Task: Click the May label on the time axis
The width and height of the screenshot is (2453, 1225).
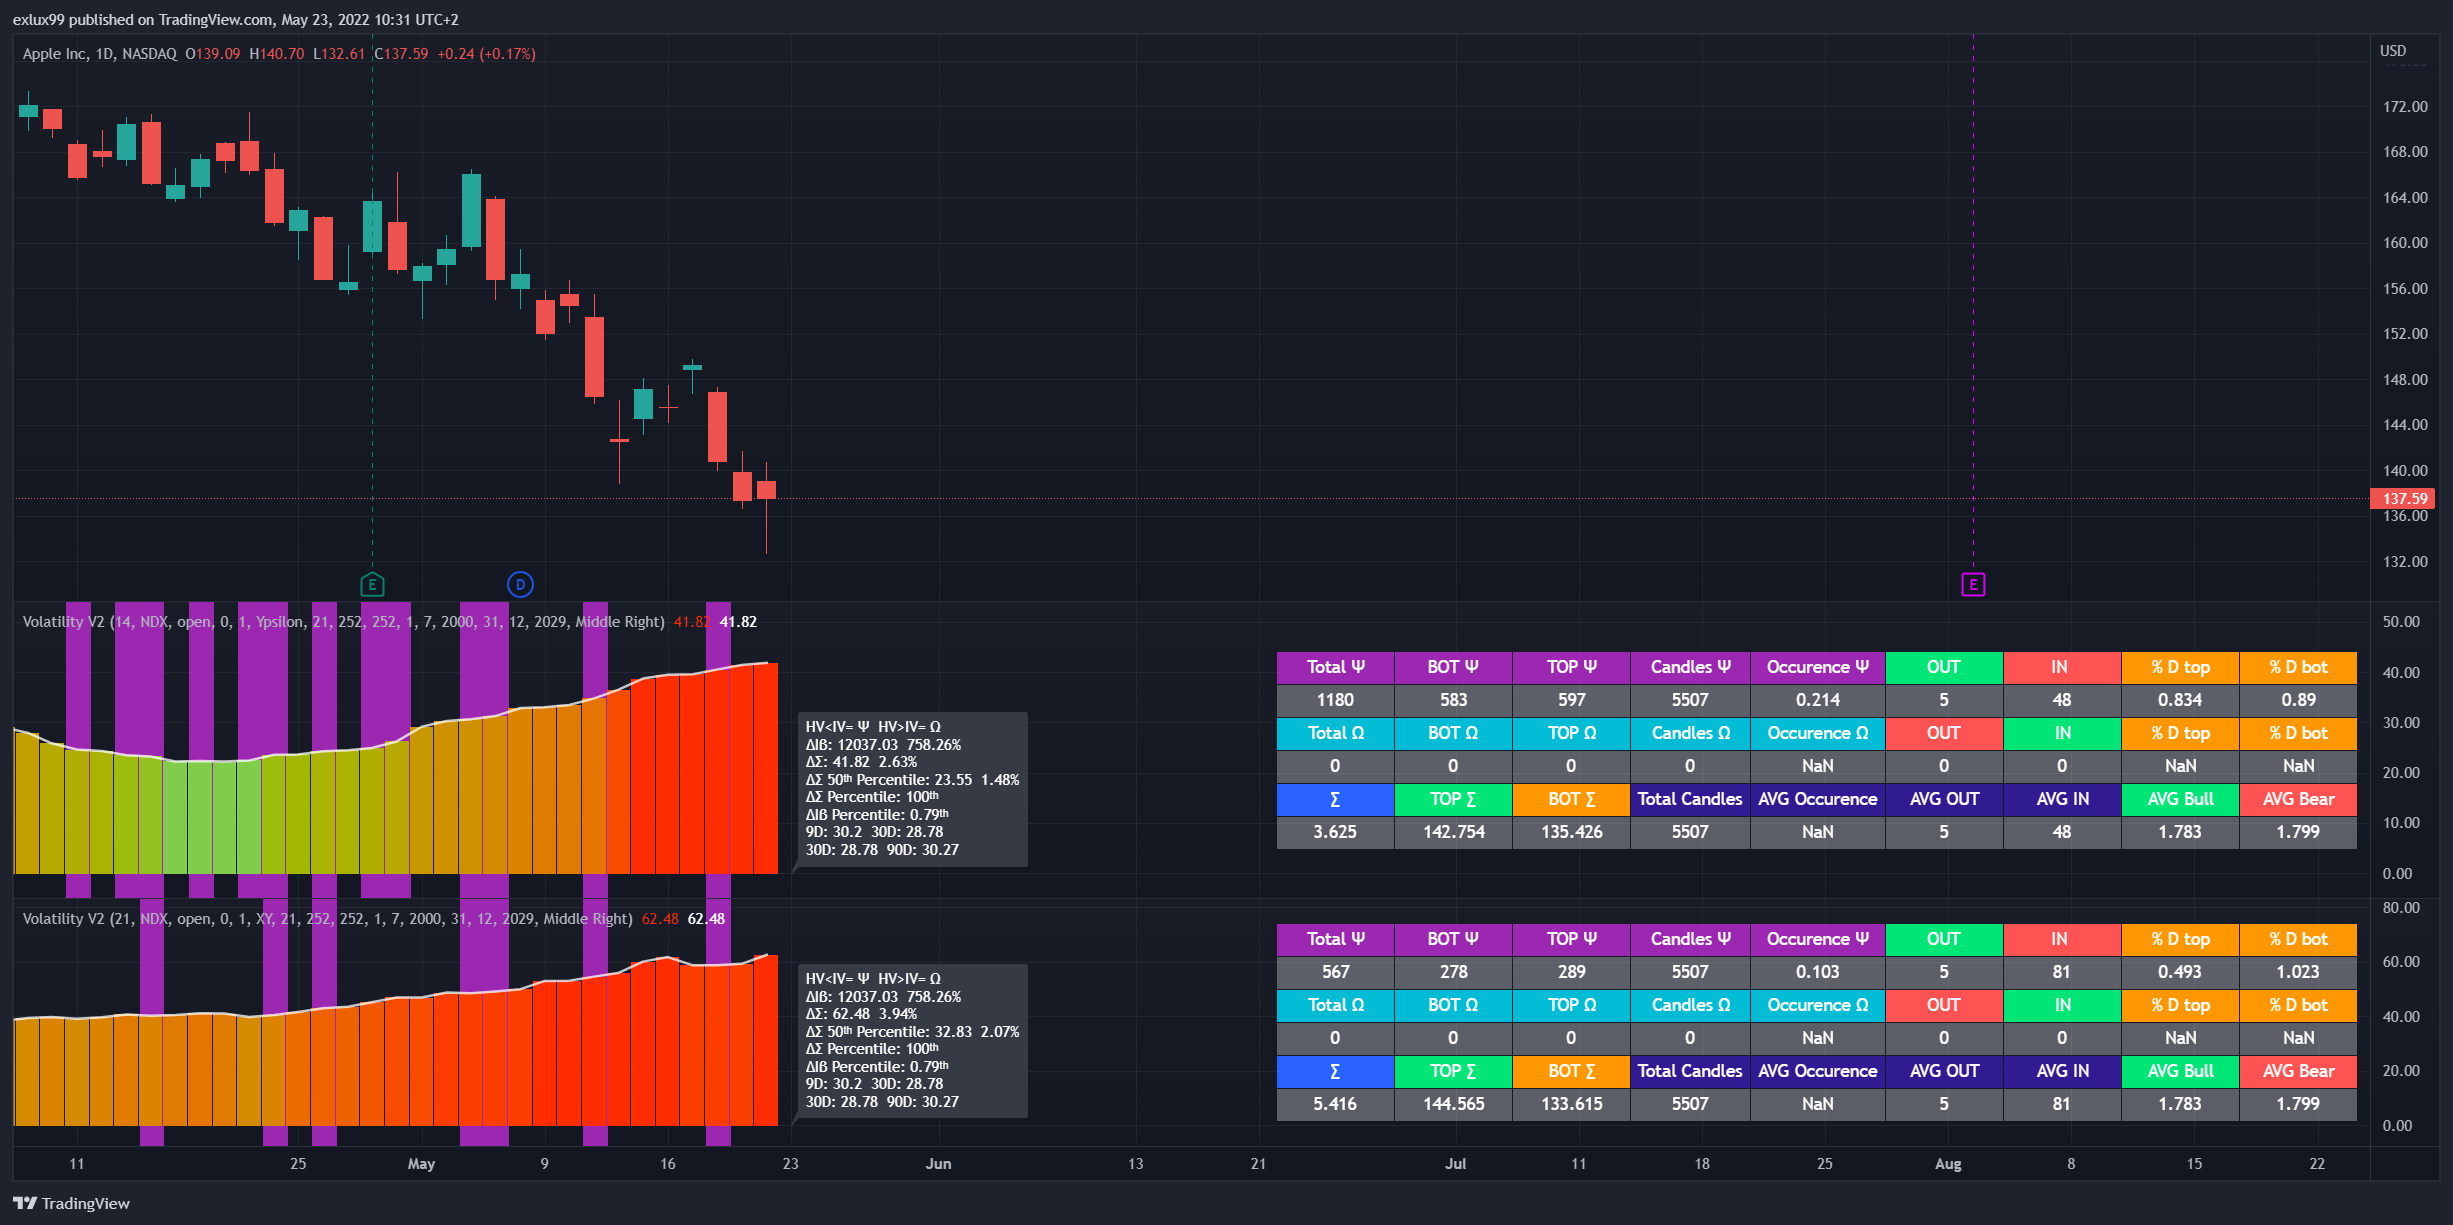Action: [421, 1164]
